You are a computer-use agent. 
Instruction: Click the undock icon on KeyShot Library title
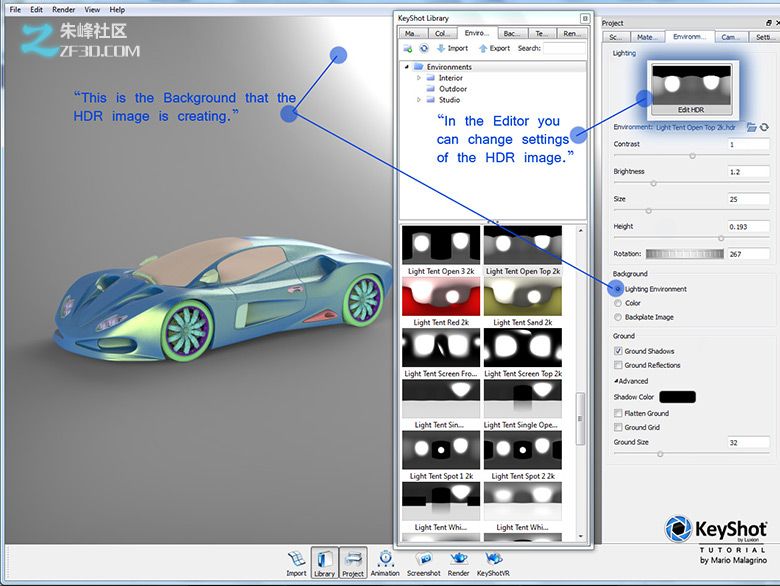585,18
